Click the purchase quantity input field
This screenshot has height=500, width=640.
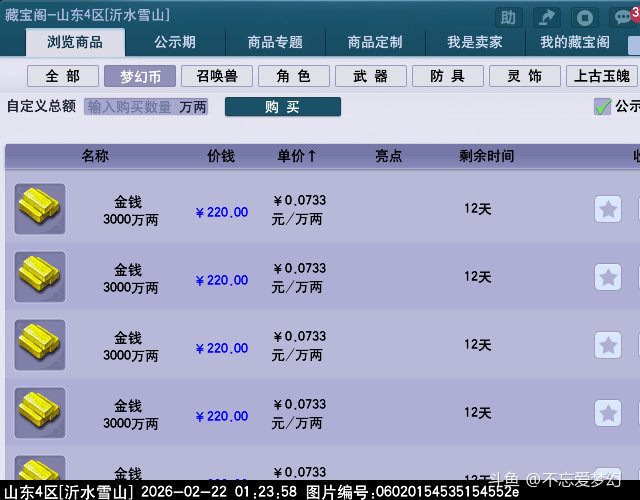click(x=130, y=107)
